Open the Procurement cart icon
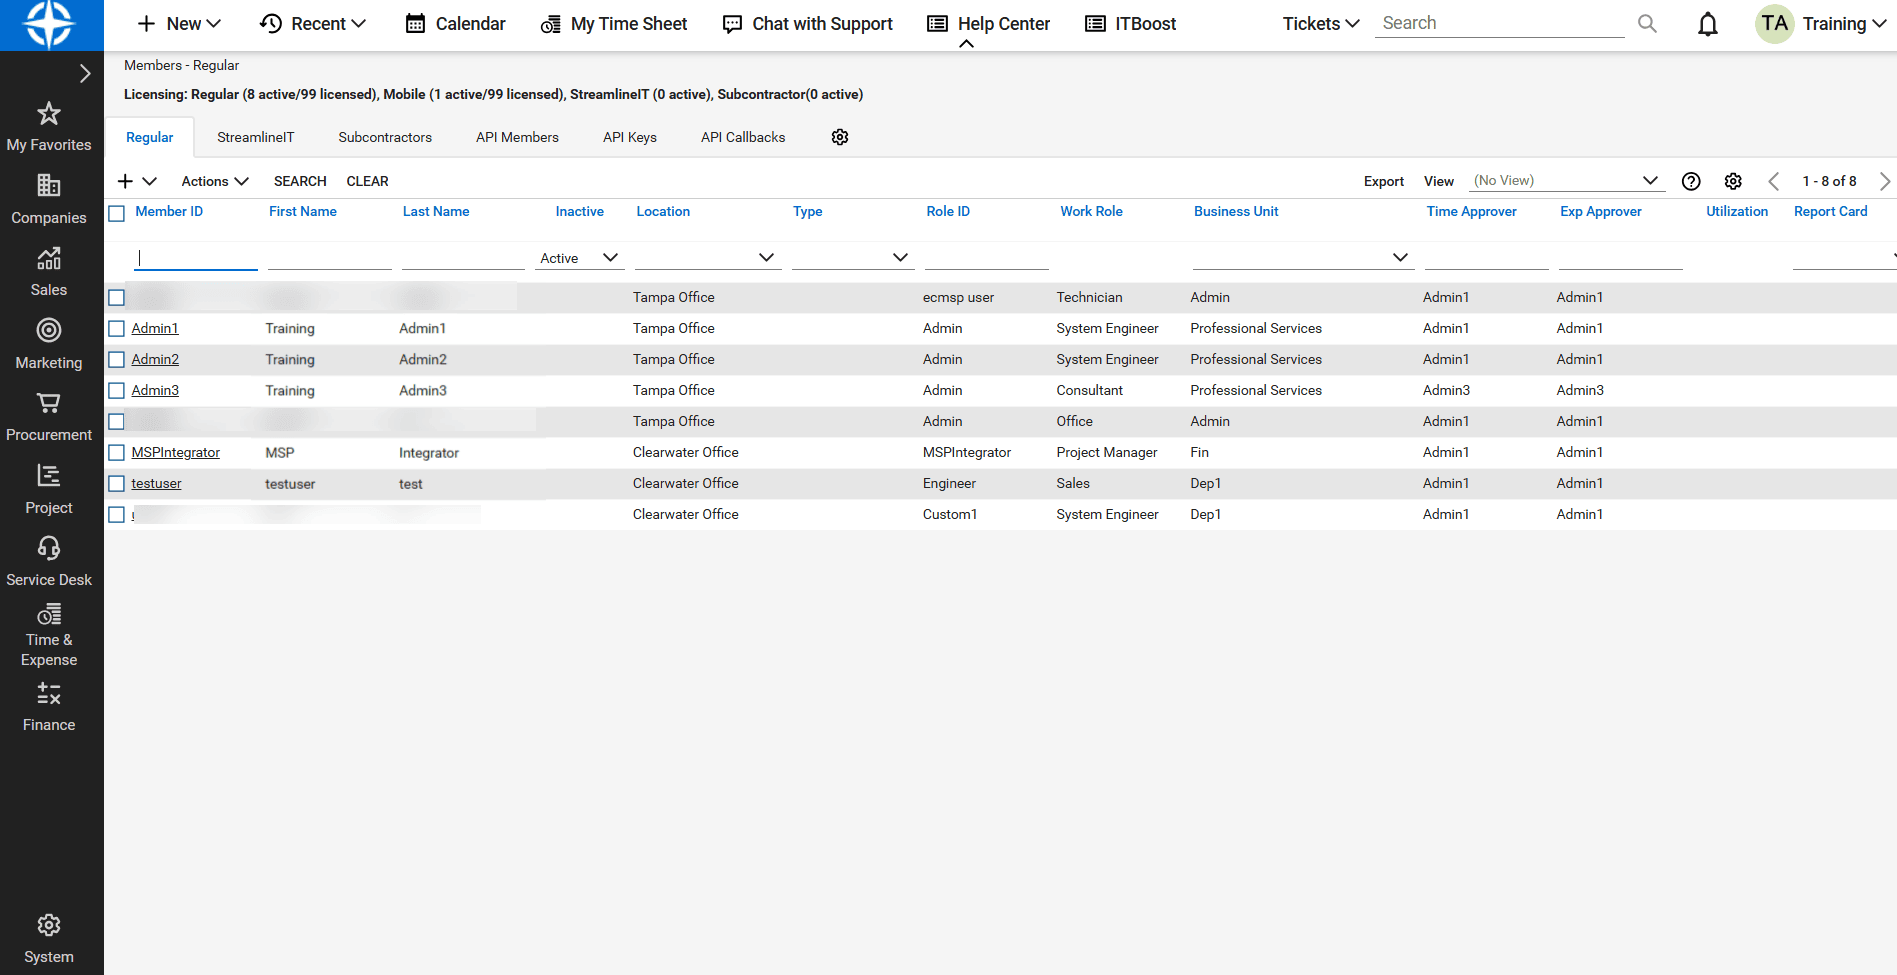Viewport: 1897px width, 975px height. 48,404
